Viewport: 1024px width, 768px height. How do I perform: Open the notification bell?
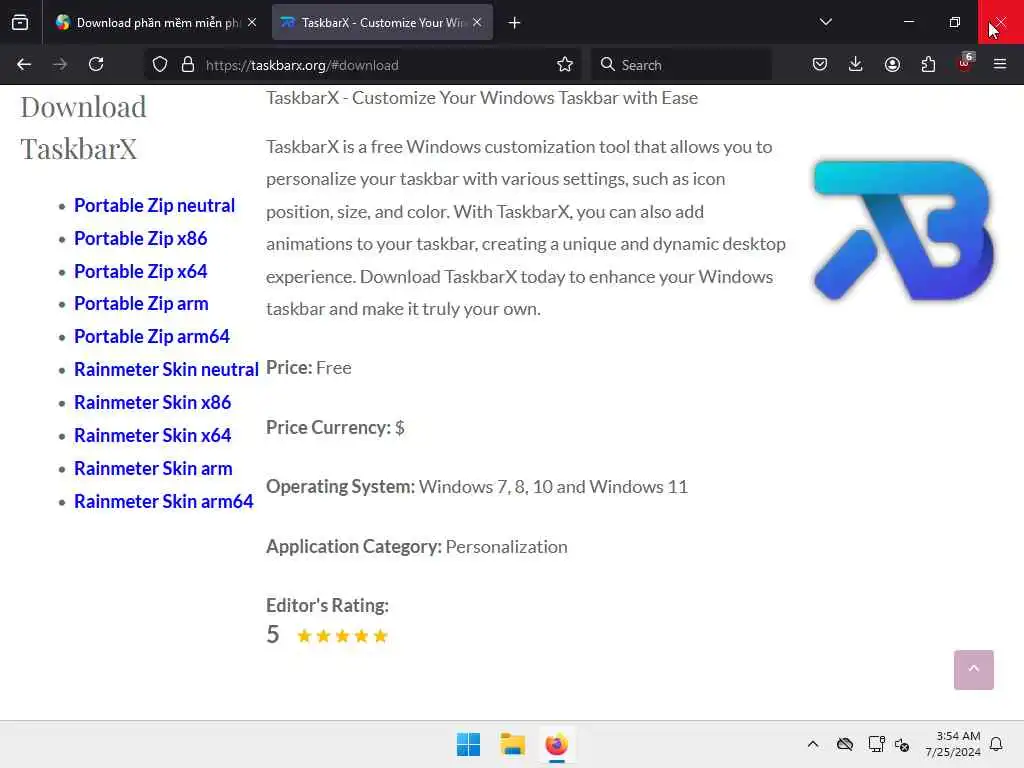[996, 744]
